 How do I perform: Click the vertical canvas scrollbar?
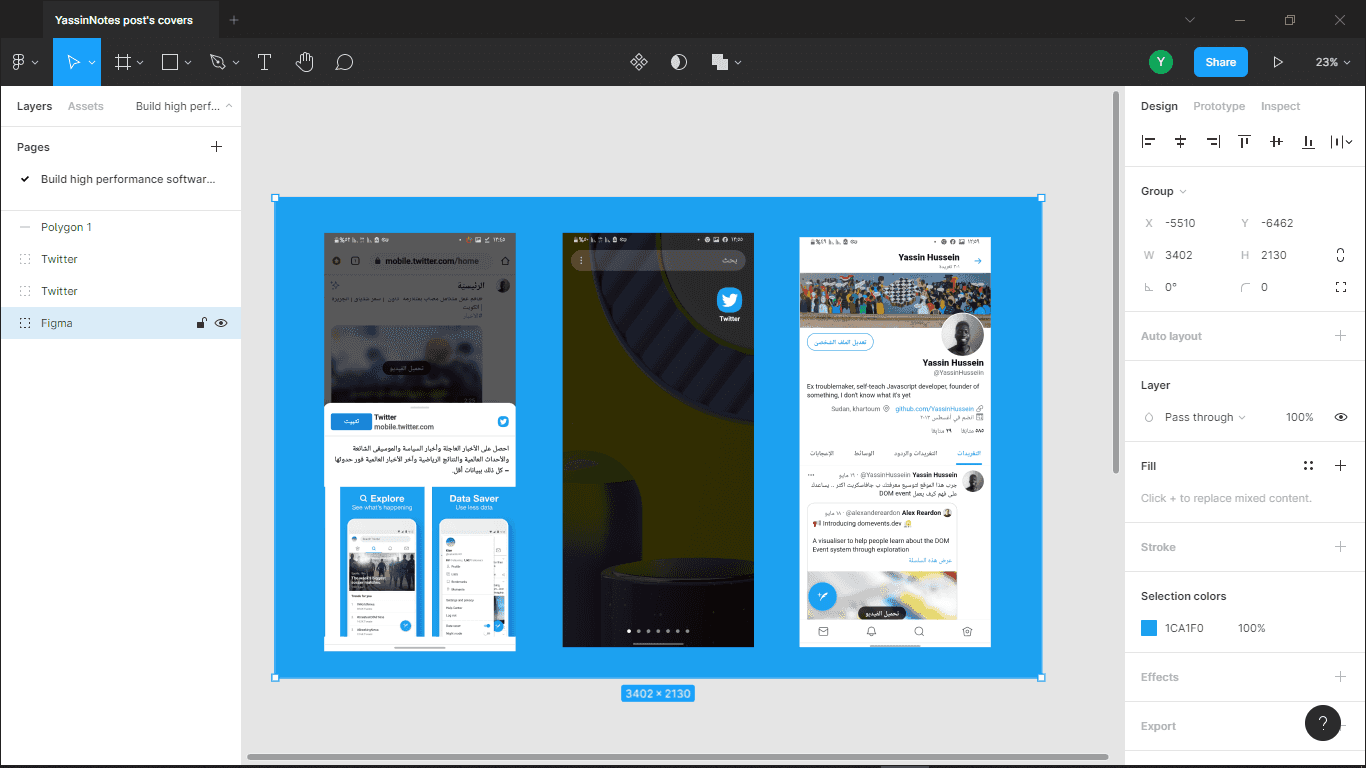pyautogui.click(x=1116, y=281)
